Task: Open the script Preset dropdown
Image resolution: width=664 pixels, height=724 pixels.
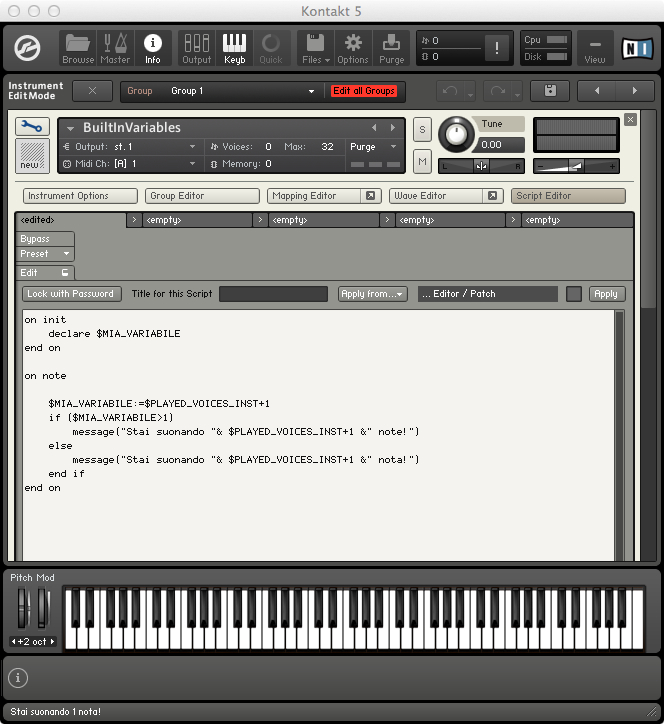Action: point(46,254)
